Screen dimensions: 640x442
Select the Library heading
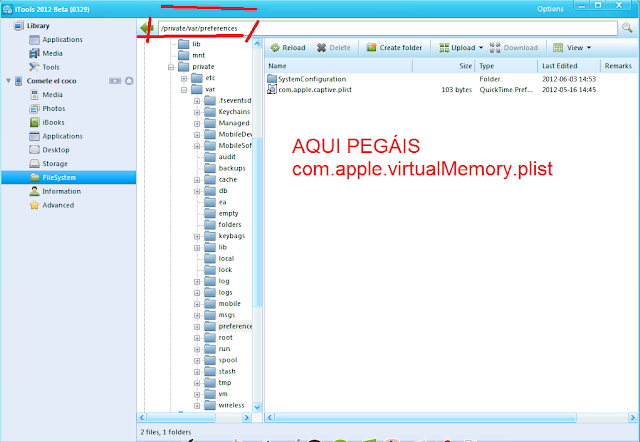click(x=31, y=26)
